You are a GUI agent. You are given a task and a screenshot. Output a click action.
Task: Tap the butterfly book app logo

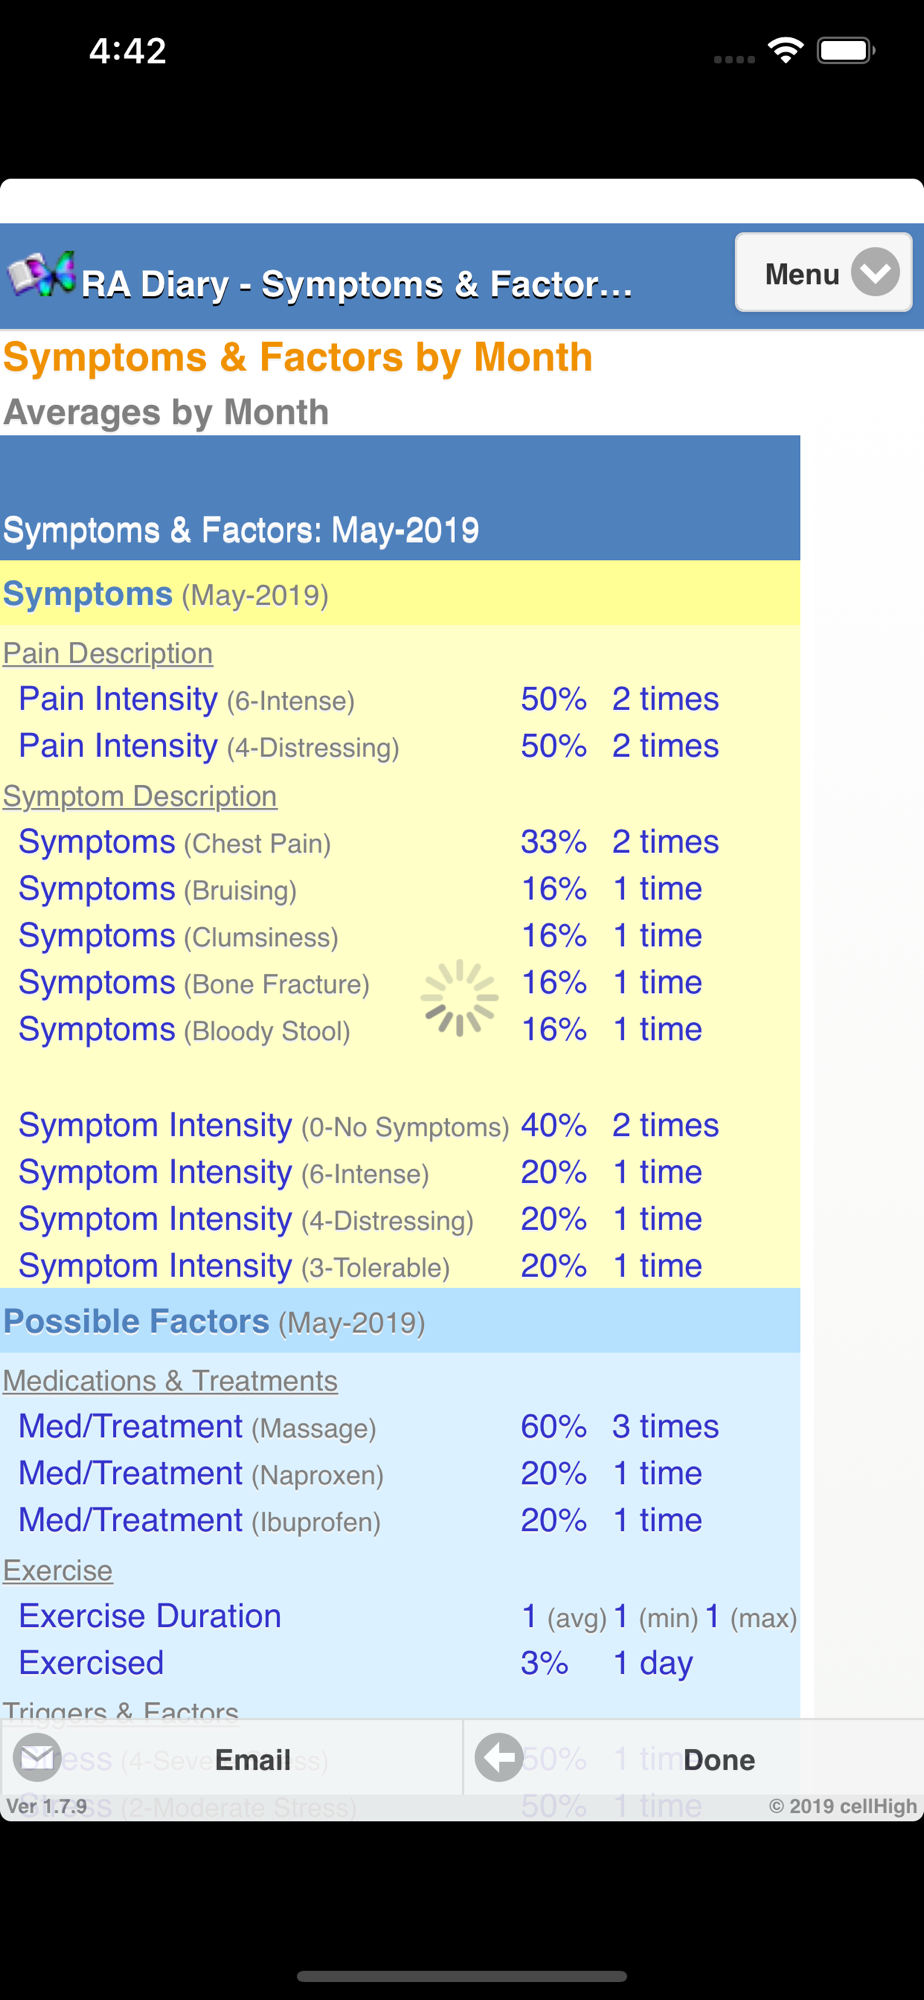click(x=42, y=275)
